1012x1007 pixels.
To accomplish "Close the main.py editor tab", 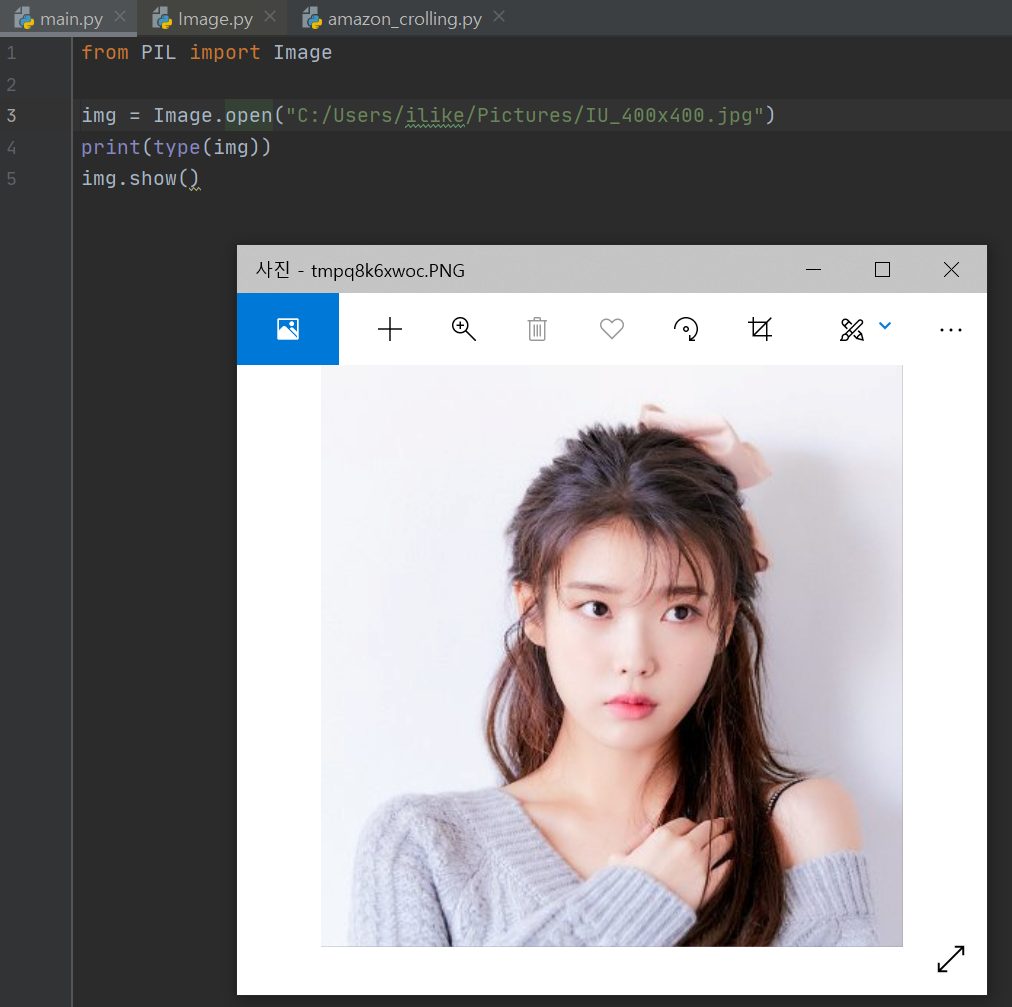I will tap(120, 18).
